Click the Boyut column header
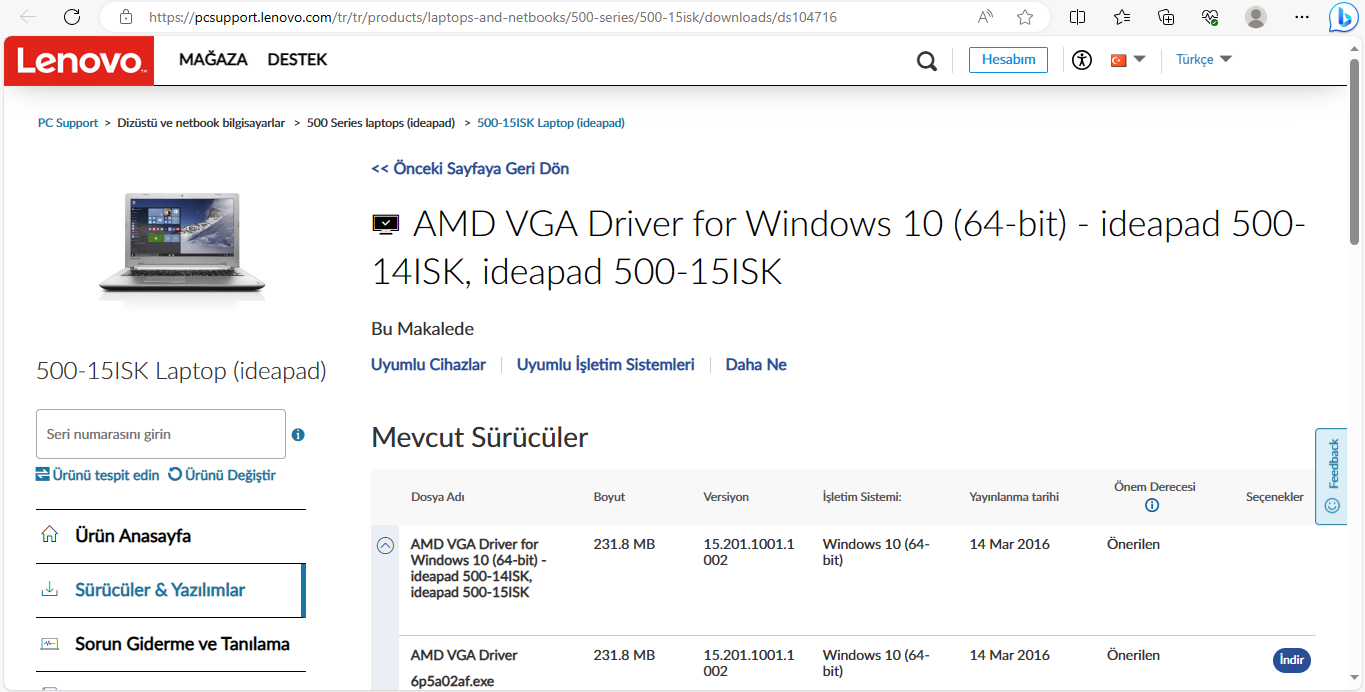Screen dimensions: 1365x692 click(x=609, y=497)
